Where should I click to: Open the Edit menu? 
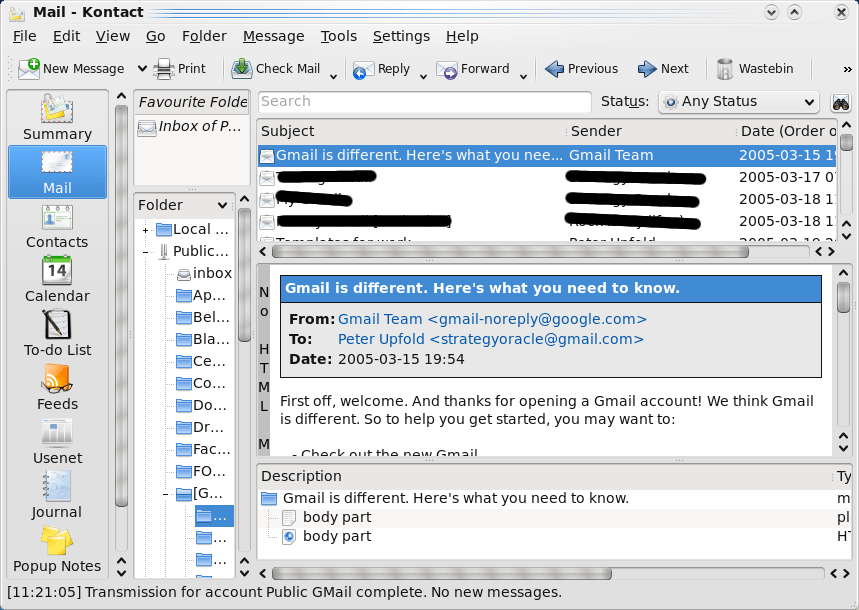66,36
